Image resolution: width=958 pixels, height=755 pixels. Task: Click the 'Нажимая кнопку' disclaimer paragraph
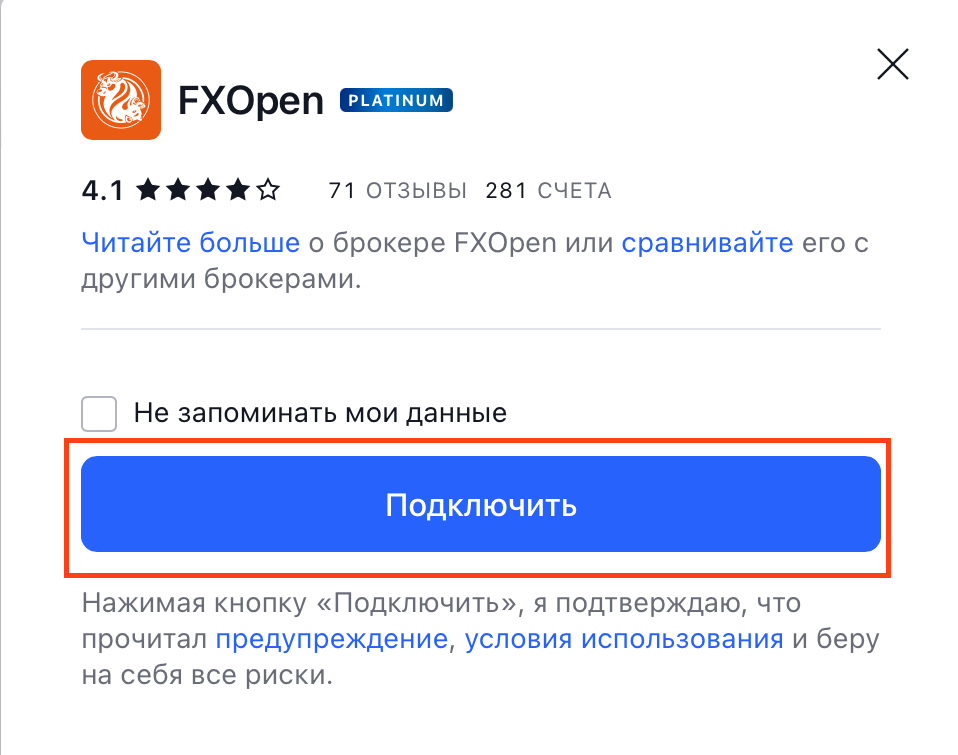(481, 639)
